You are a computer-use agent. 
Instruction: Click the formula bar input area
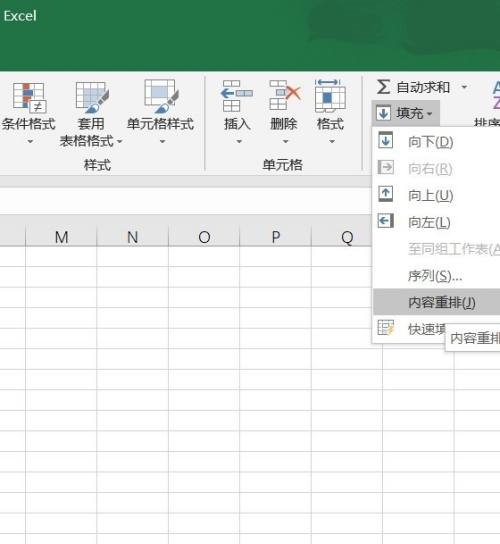(x=186, y=201)
